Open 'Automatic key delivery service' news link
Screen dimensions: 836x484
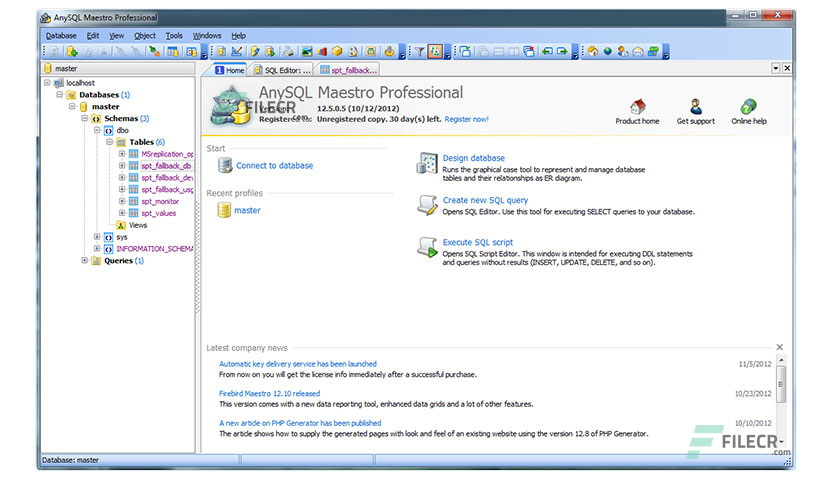(x=298, y=364)
